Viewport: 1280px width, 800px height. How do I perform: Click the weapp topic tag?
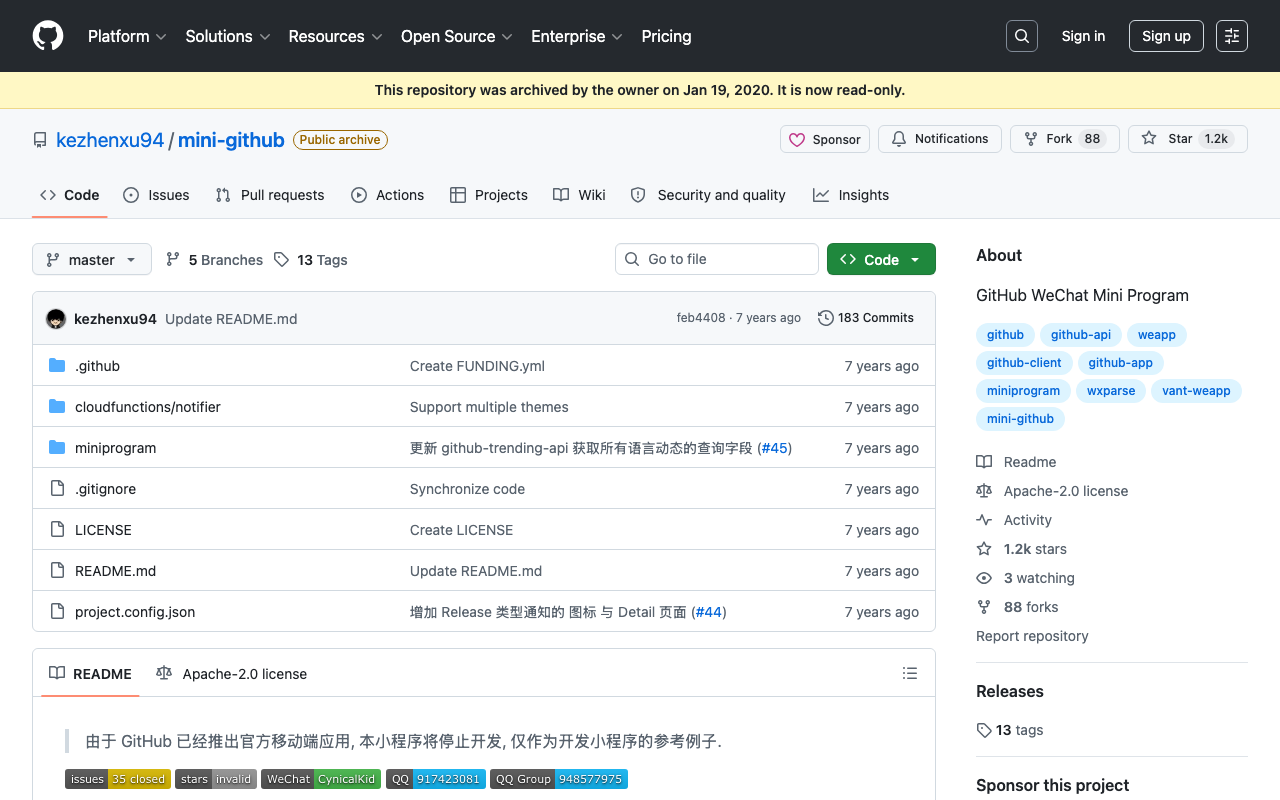pyautogui.click(x=1157, y=335)
